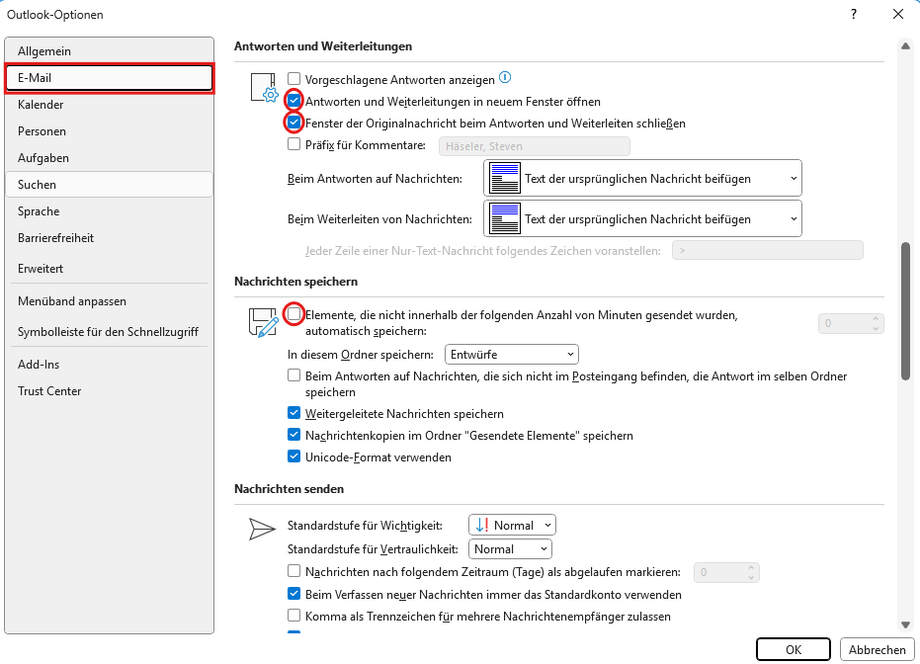Confirm settings with the OK button

pos(793,649)
